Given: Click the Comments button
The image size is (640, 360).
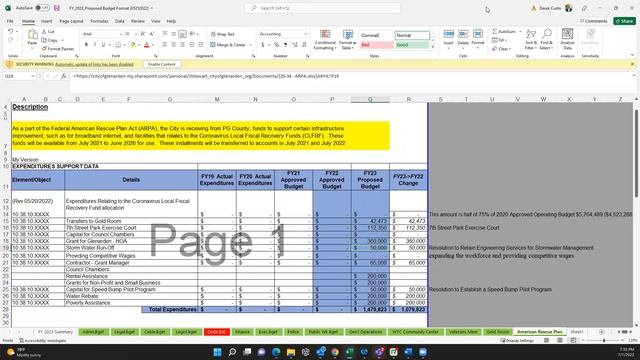Looking at the screenshot, I should click(x=593, y=21).
